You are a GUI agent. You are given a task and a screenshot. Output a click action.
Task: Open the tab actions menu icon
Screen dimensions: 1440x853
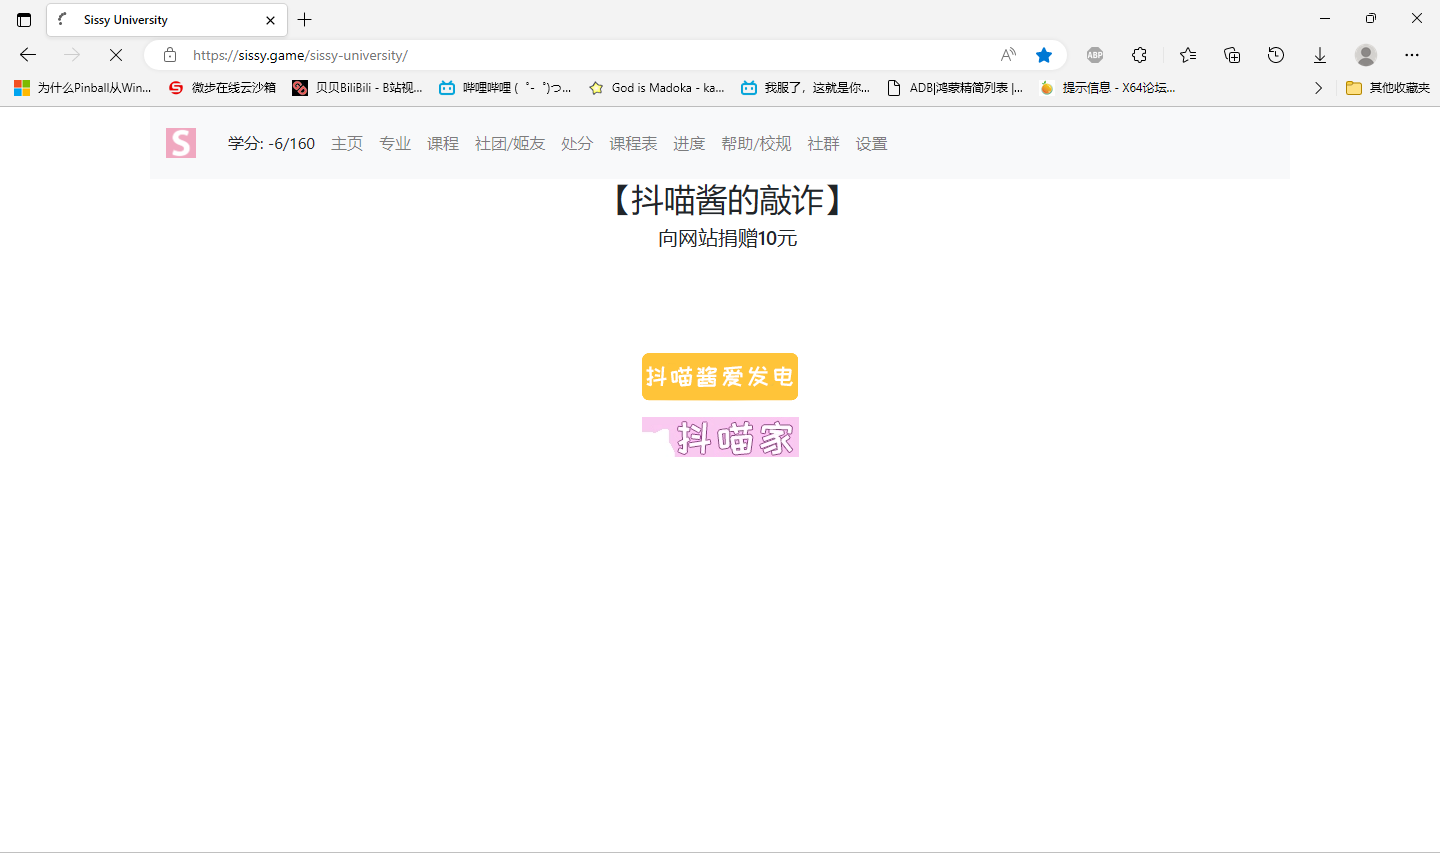point(24,19)
